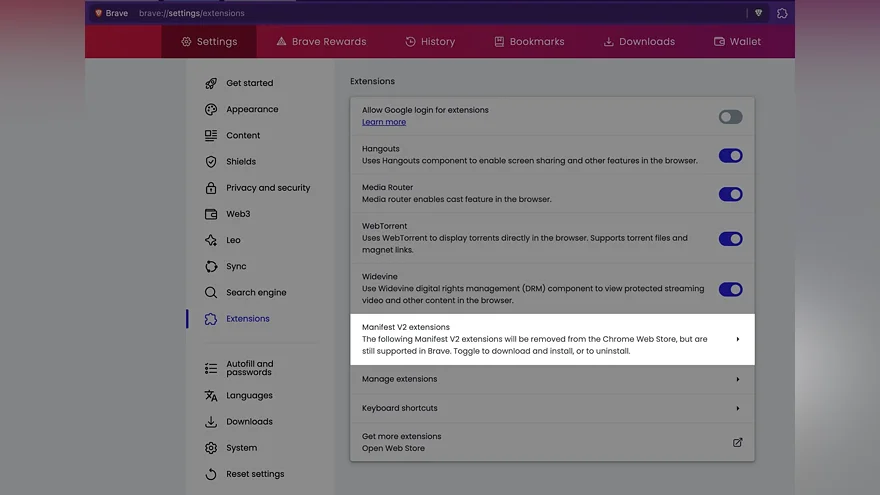Click the Extensions section heading
This screenshot has height=495, width=880.
372,81
